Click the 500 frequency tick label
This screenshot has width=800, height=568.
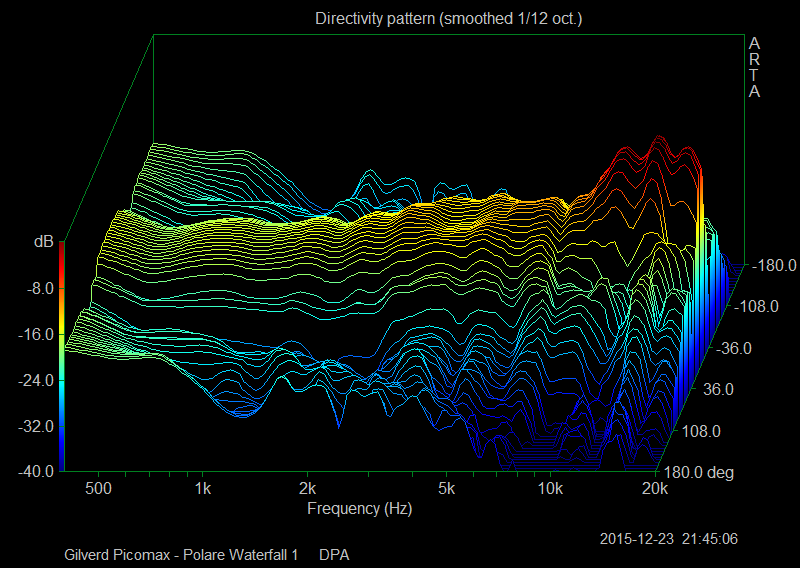coord(98,488)
